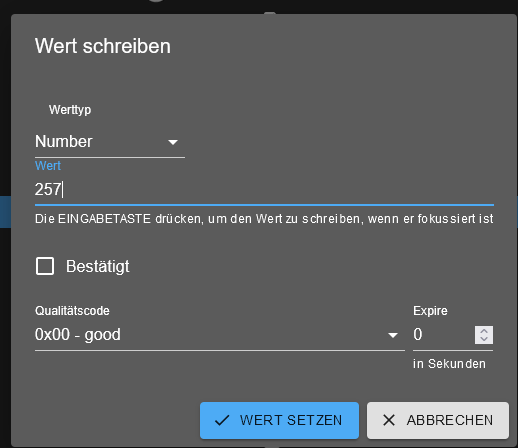Click the Wert schreiben dialog title
This screenshot has height=448, width=518.
tap(103, 46)
